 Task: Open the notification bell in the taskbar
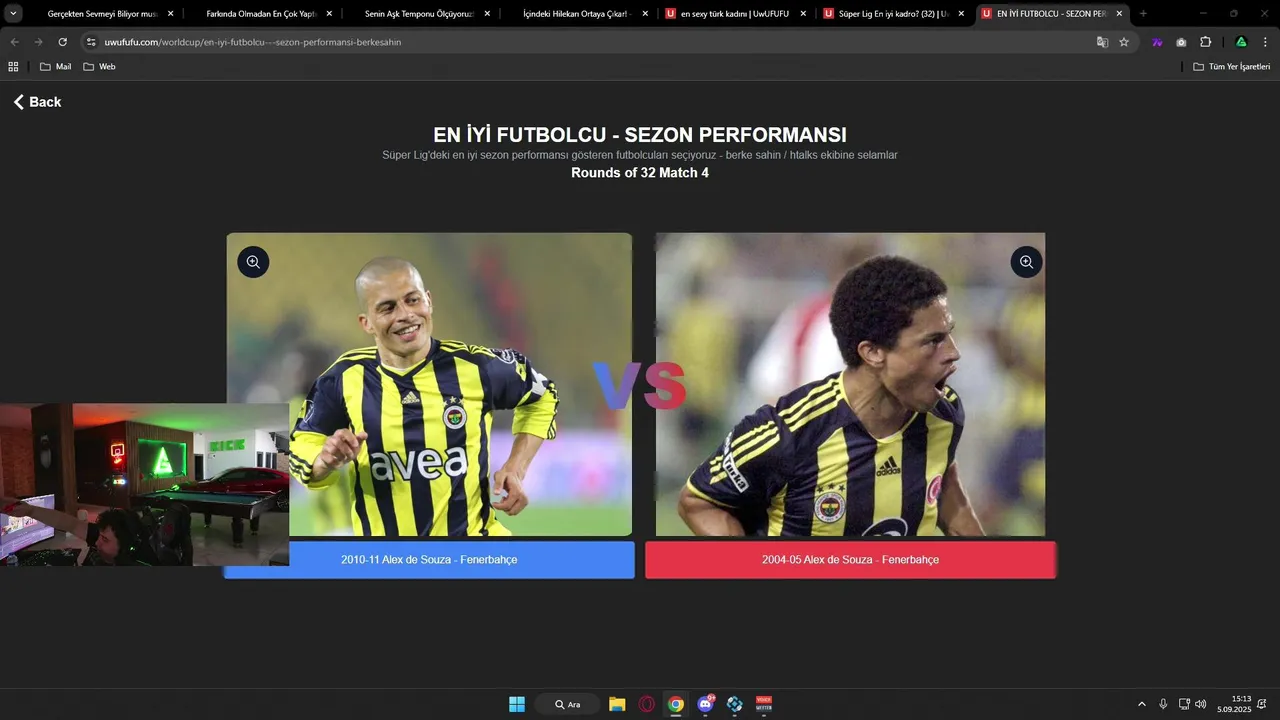tap(1262, 704)
